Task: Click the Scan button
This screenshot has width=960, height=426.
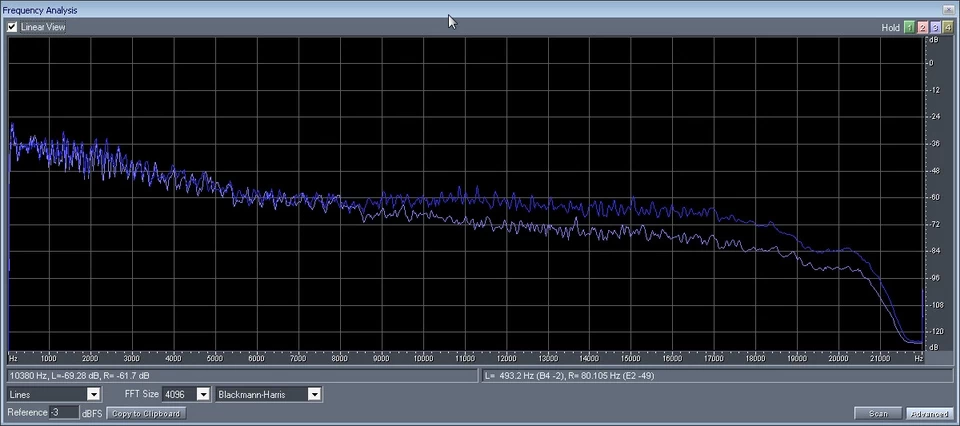Action: [x=878, y=414]
